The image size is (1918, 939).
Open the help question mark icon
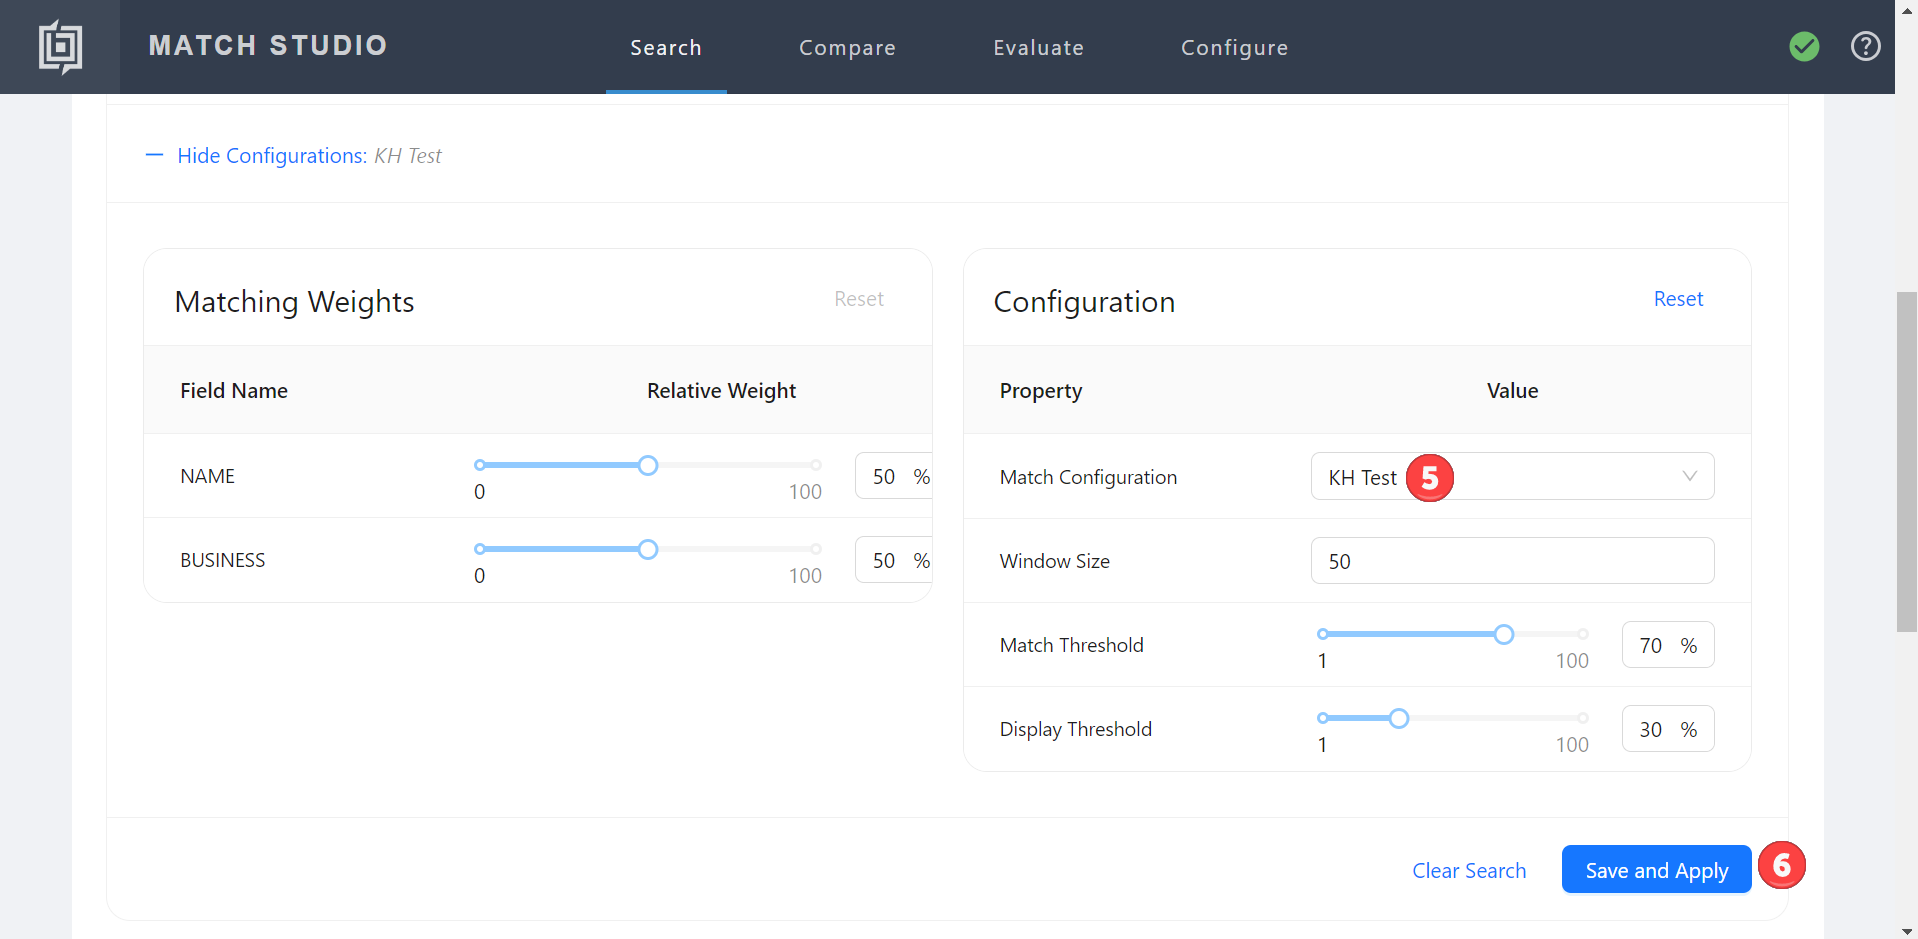click(x=1865, y=46)
